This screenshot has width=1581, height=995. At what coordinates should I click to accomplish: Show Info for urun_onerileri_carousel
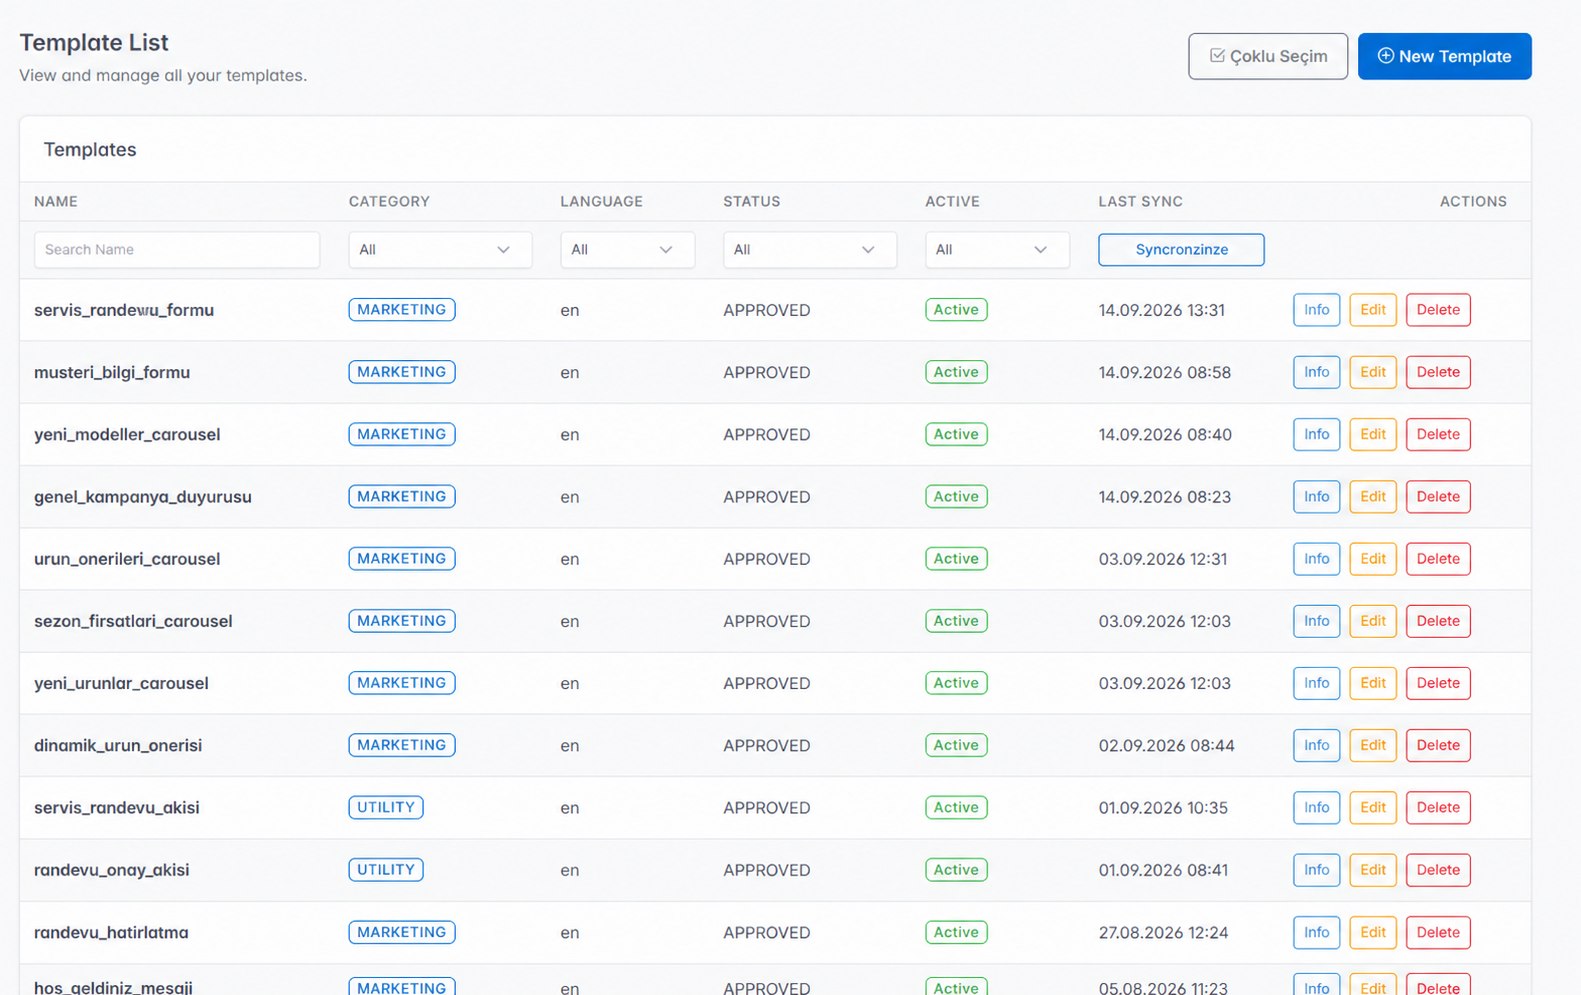coord(1316,559)
